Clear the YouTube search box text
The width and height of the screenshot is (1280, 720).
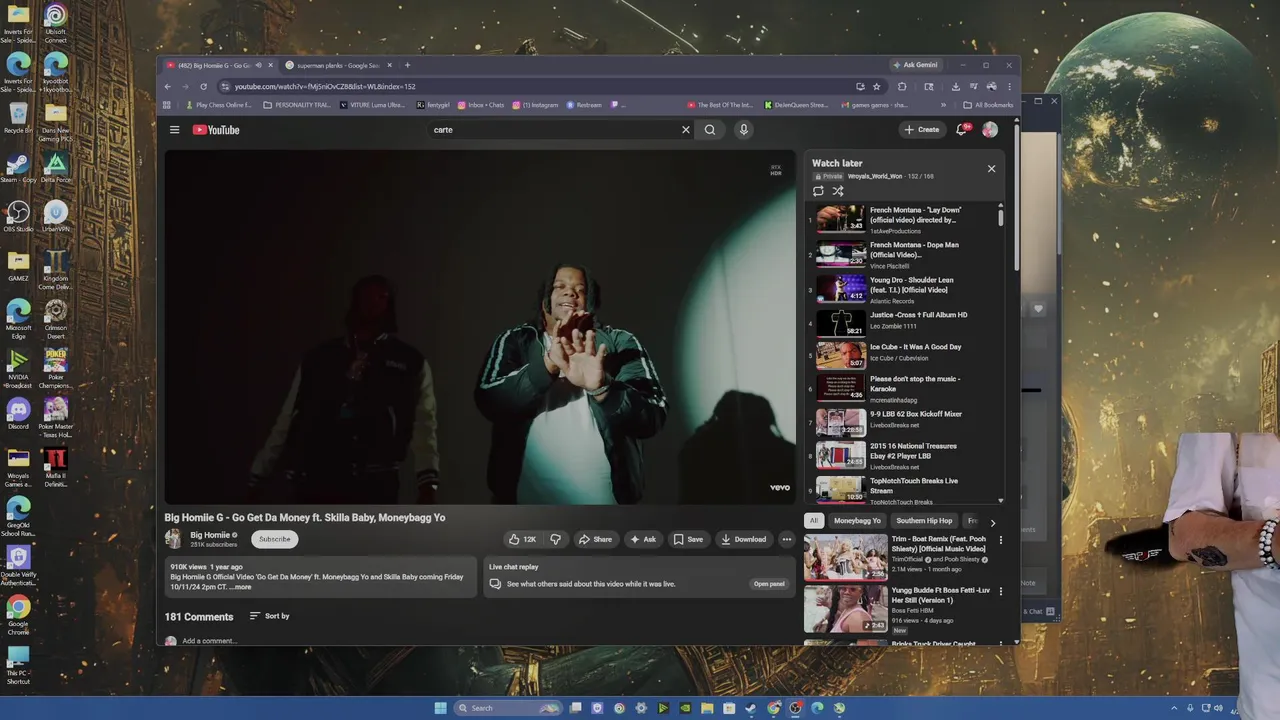tap(686, 130)
